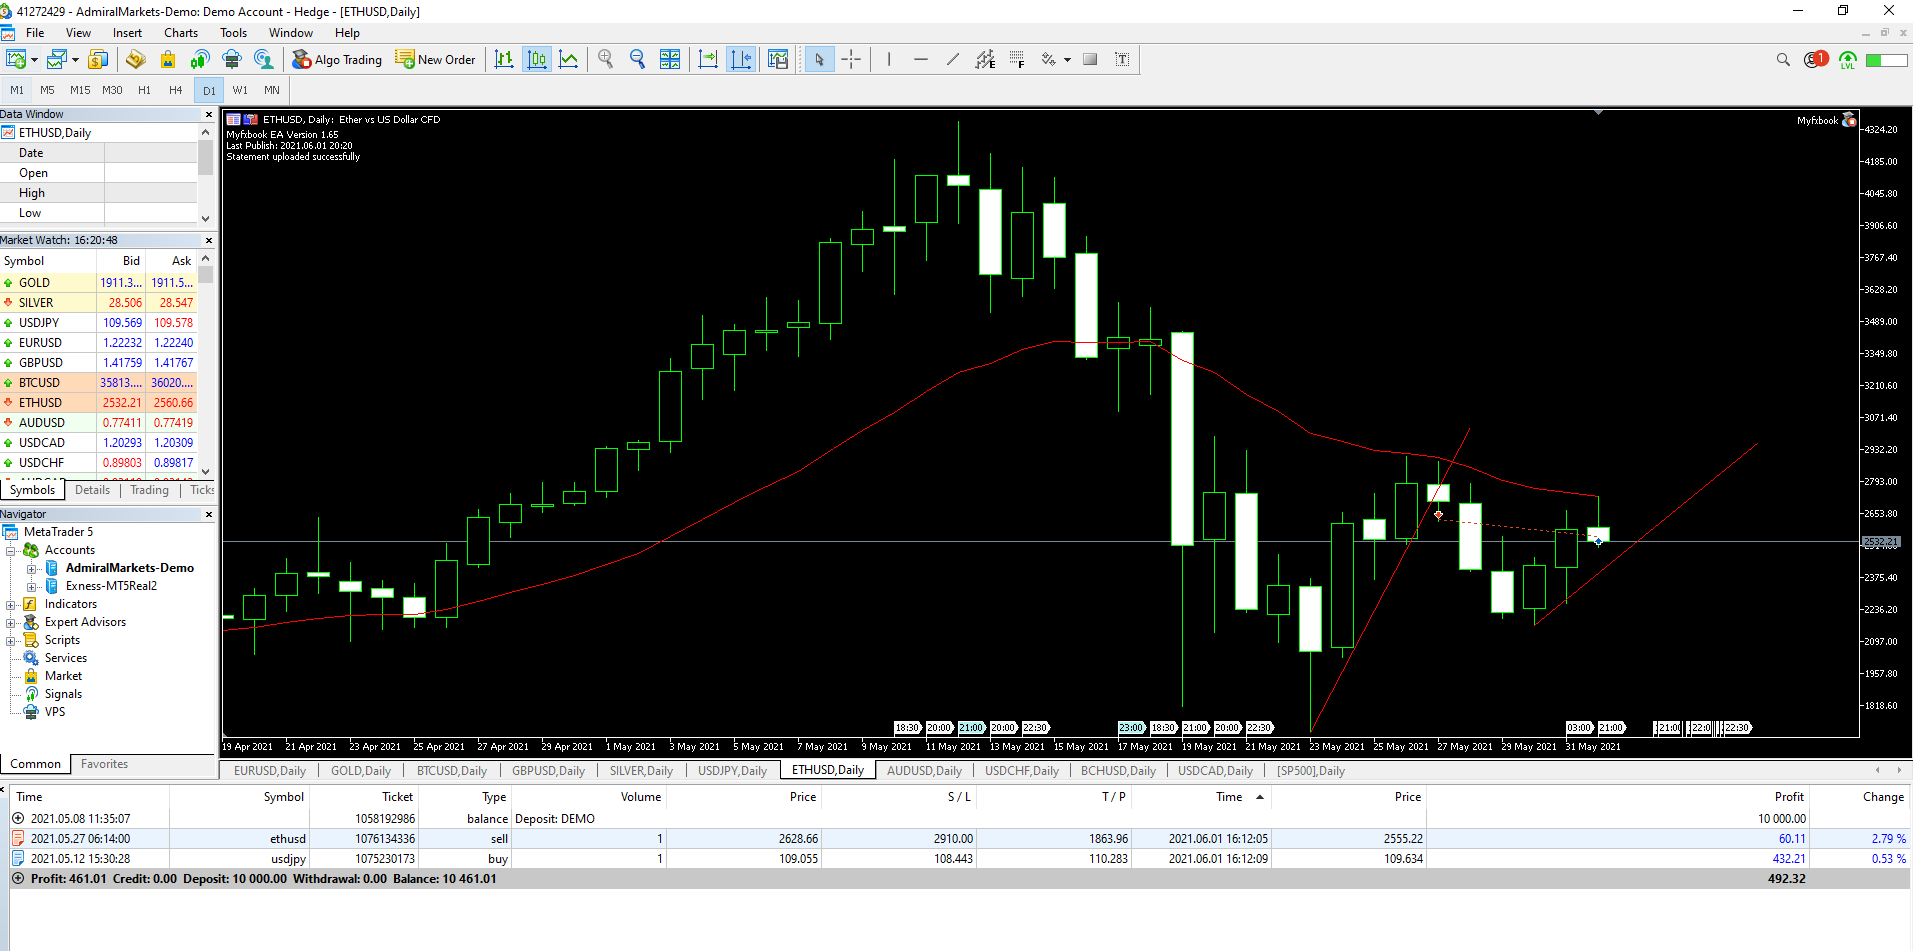This screenshot has width=1913, height=951.
Task: Click the toolbar search magnifier icon
Action: click(1783, 60)
